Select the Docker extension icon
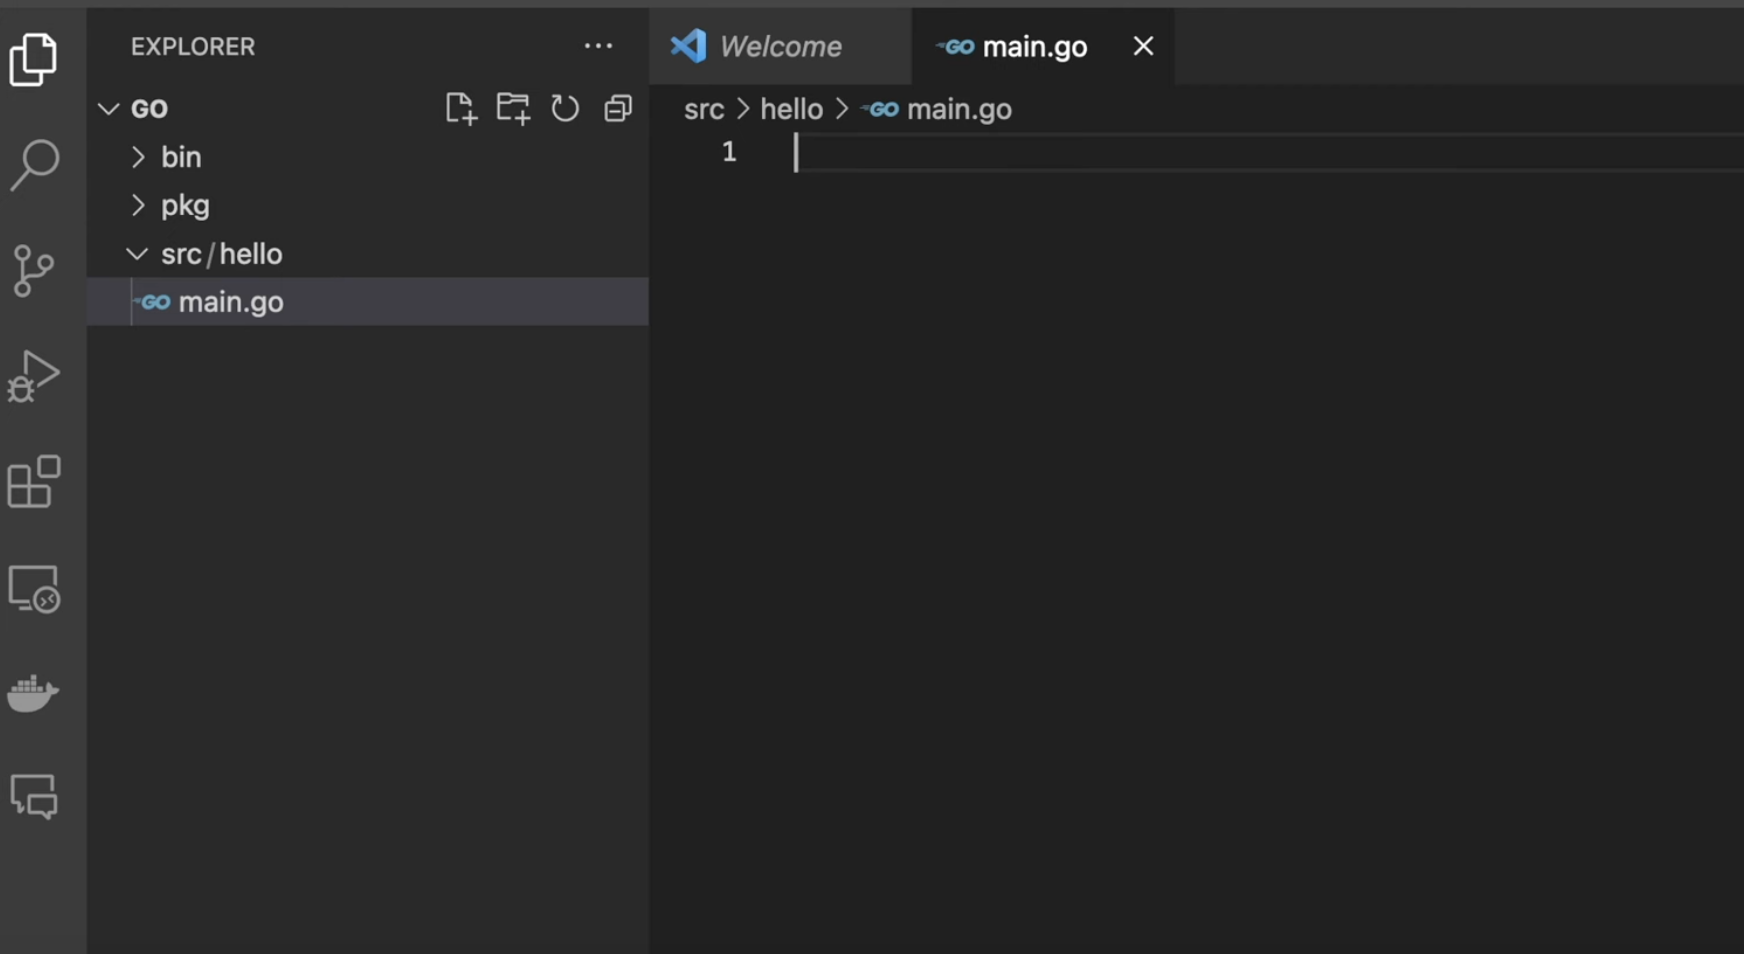1744x954 pixels. (35, 693)
